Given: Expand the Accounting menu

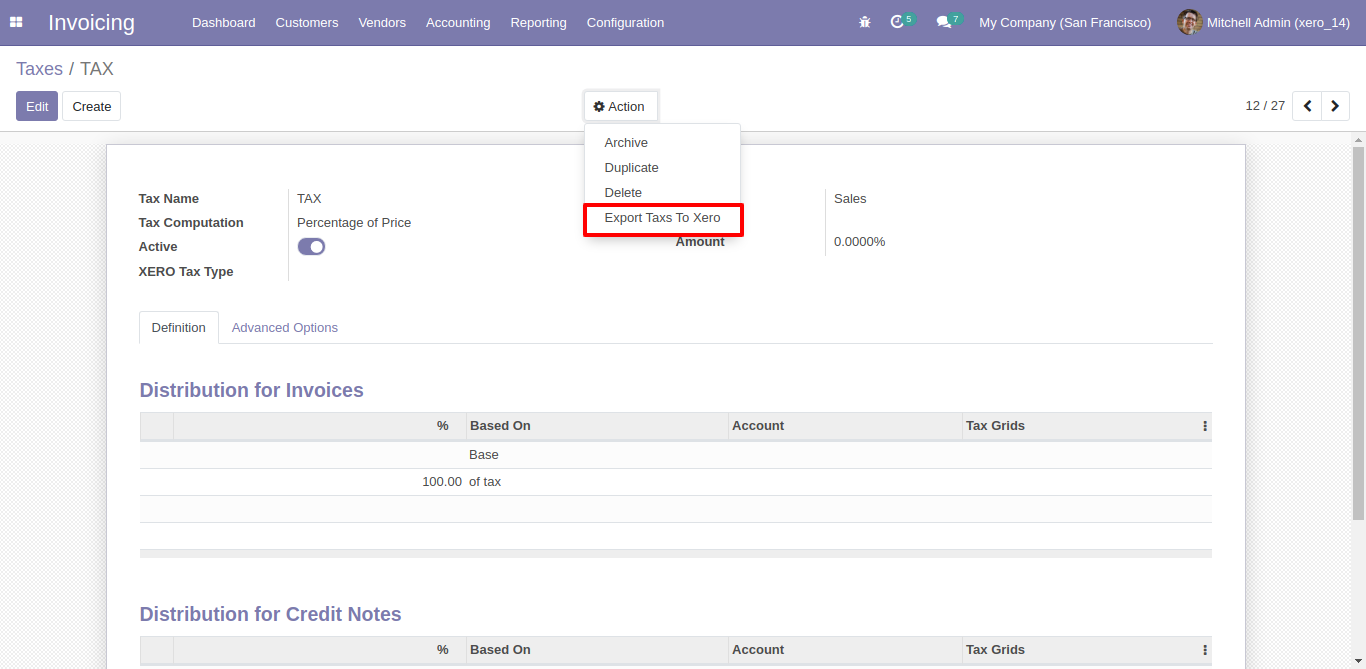Looking at the screenshot, I should coord(458,22).
